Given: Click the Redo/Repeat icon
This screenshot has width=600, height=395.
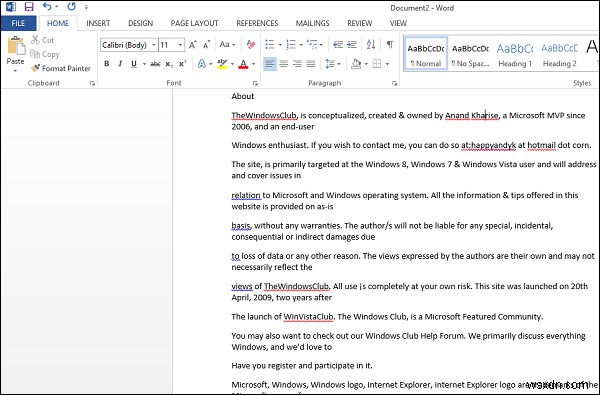Looking at the screenshot, I should click(x=71, y=7).
